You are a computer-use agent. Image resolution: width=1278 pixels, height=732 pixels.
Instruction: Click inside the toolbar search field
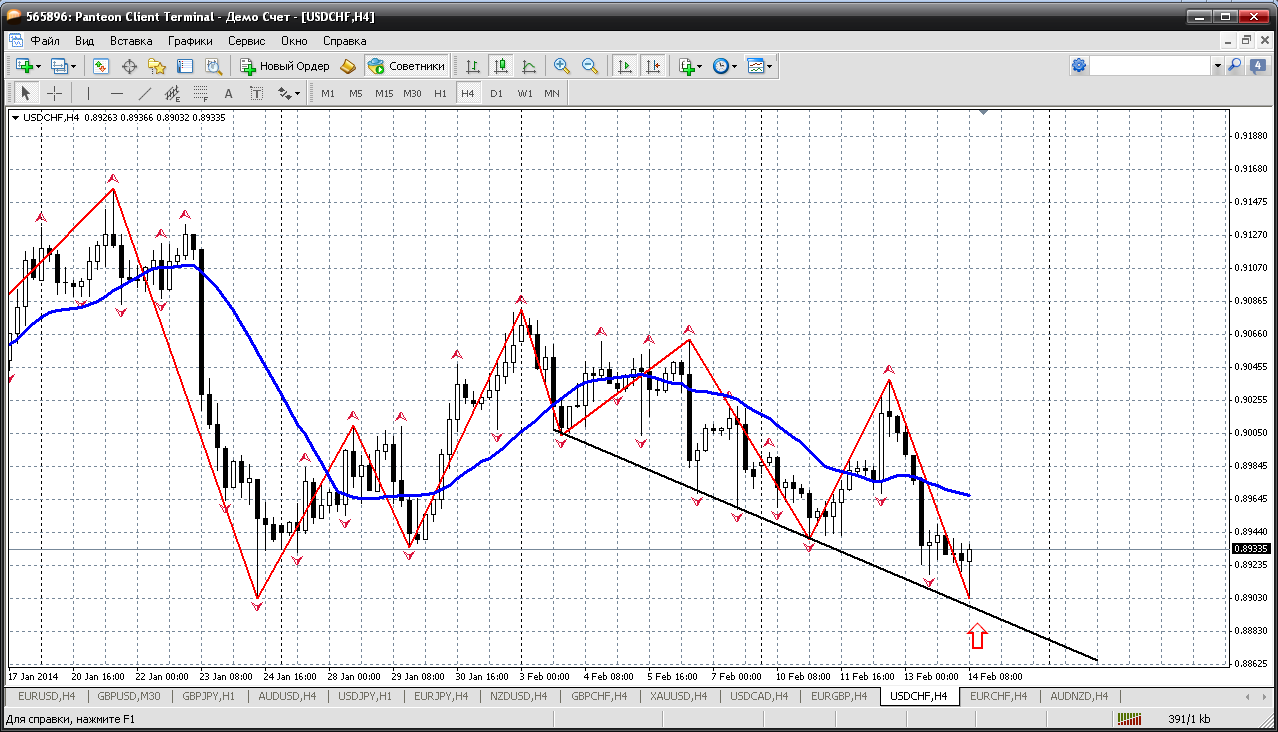click(1150, 65)
